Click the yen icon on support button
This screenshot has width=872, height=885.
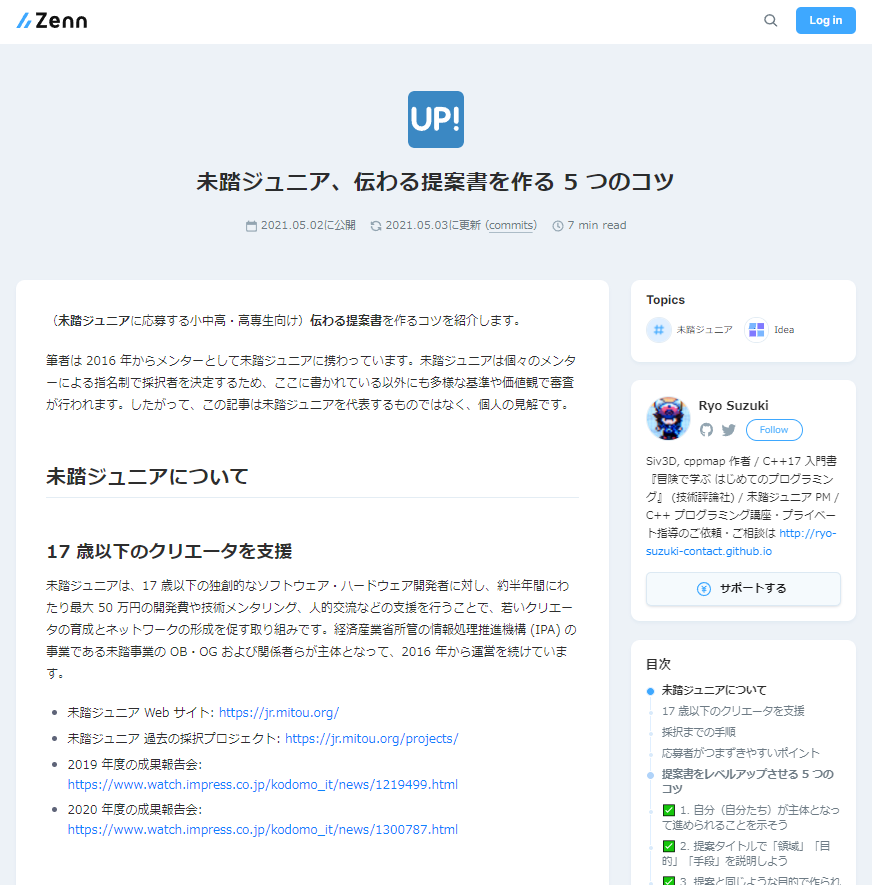704,589
